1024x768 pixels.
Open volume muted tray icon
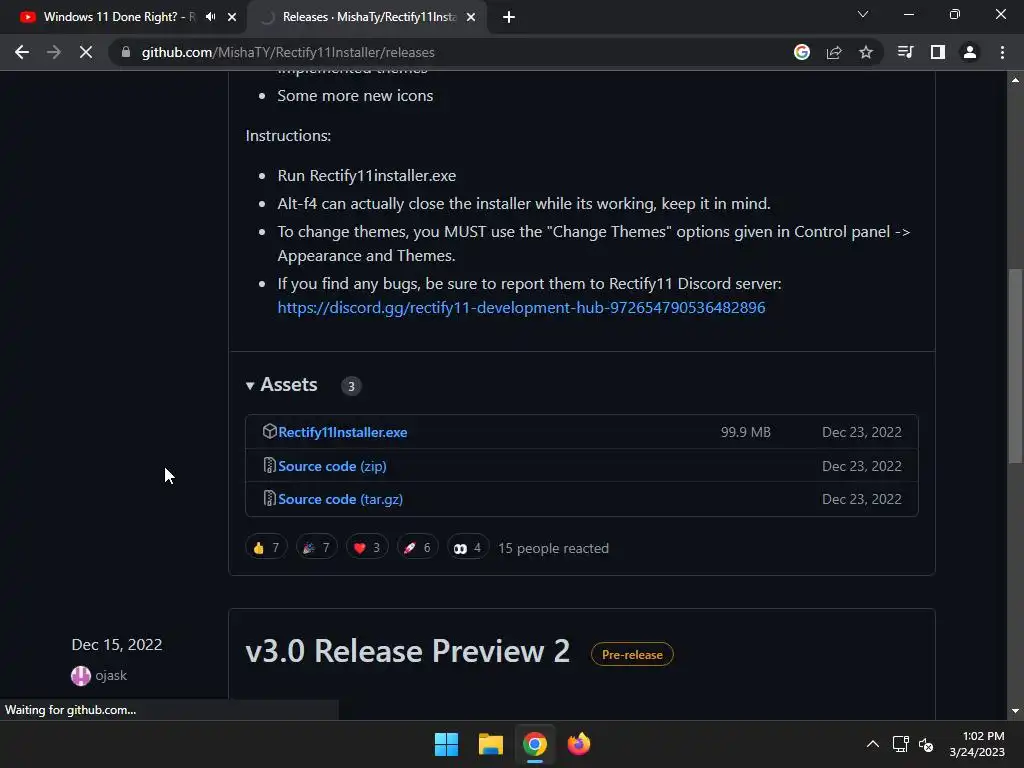pyautogui.click(x=926, y=744)
